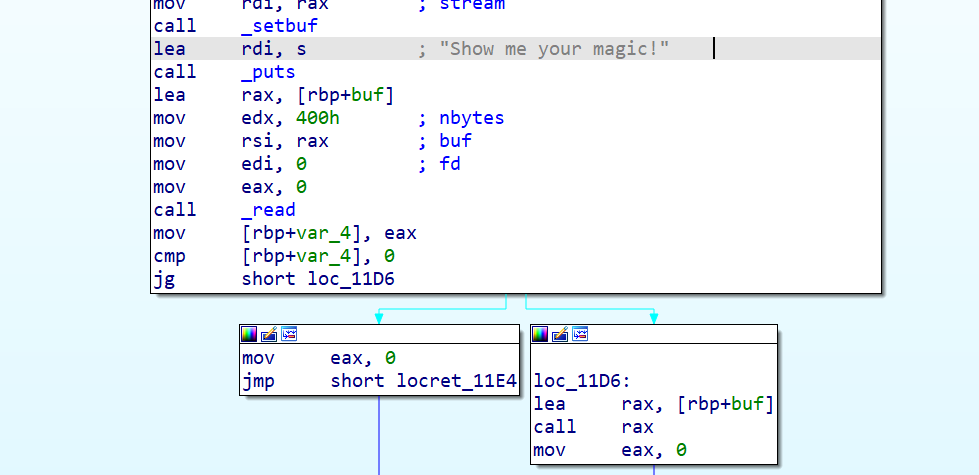Viewport: 979px width, 475px height.
Task: Click the color icon on the loc_11D6 node header
Action: pyautogui.click(x=540, y=335)
